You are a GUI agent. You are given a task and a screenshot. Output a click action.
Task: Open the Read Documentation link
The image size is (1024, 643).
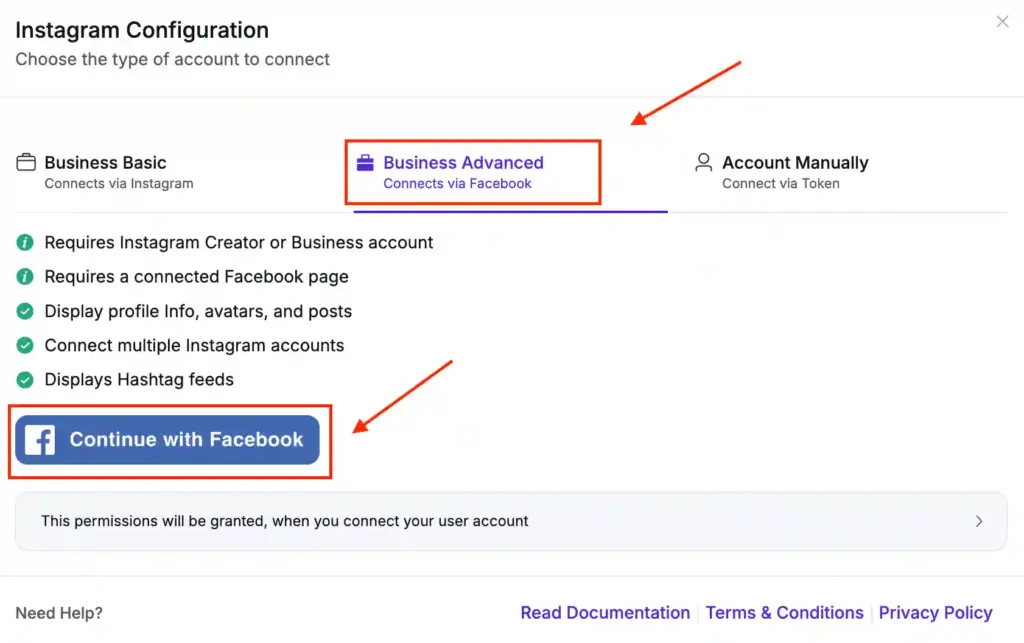pyautogui.click(x=605, y=612)
